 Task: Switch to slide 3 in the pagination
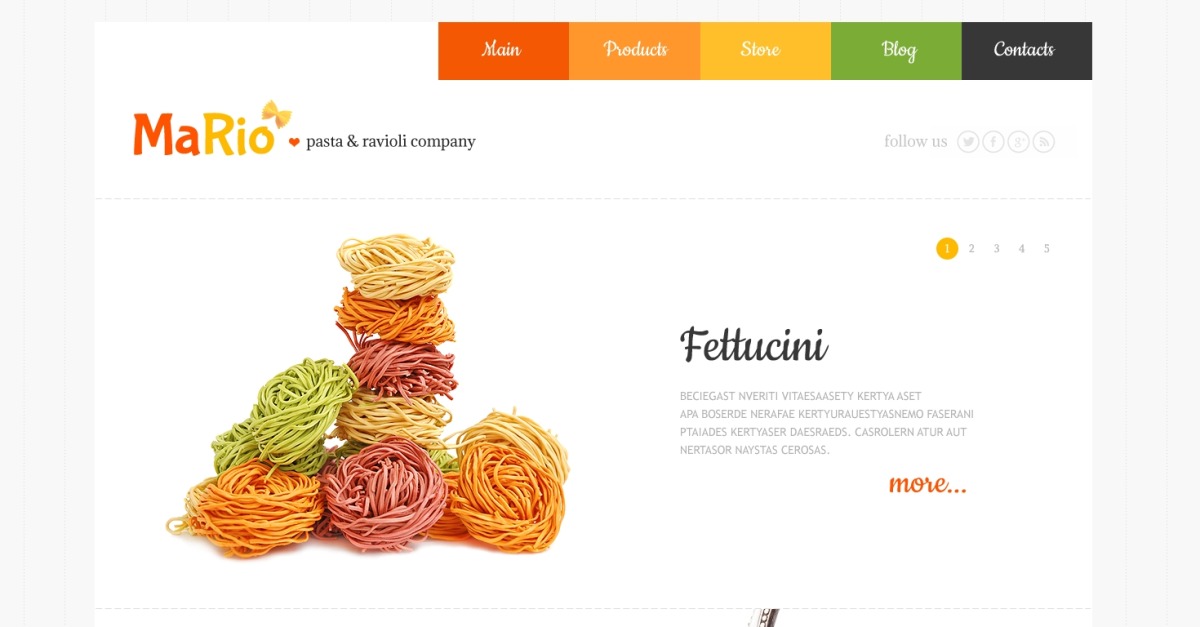point(996,249)
